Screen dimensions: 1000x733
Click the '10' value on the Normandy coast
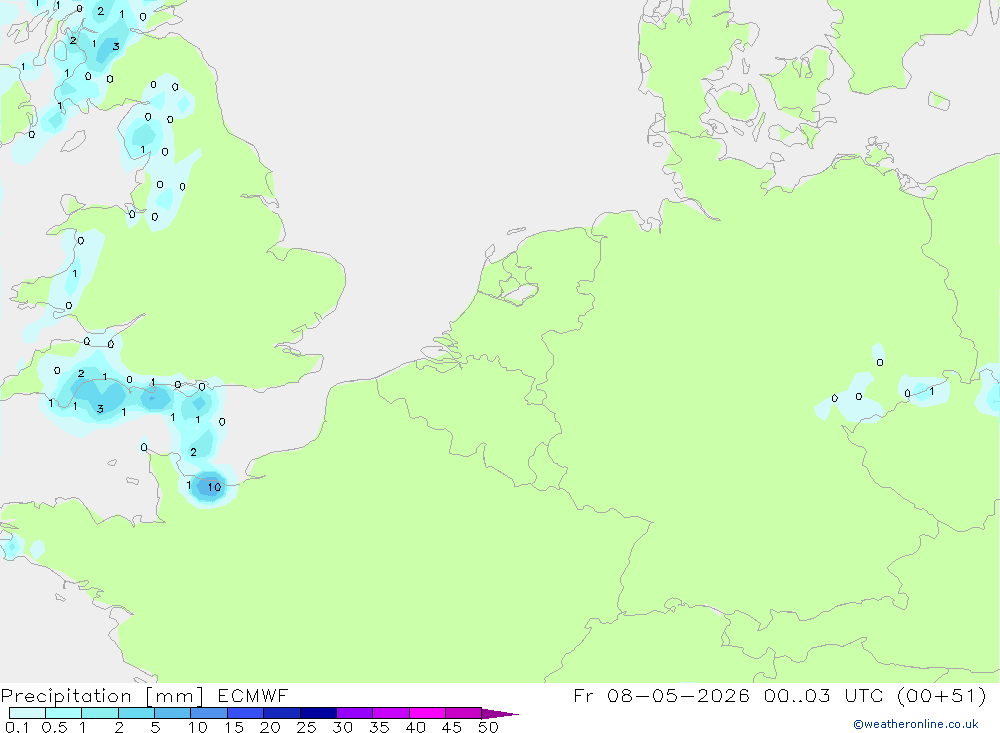pyautogui.click(x=214, y=487)
